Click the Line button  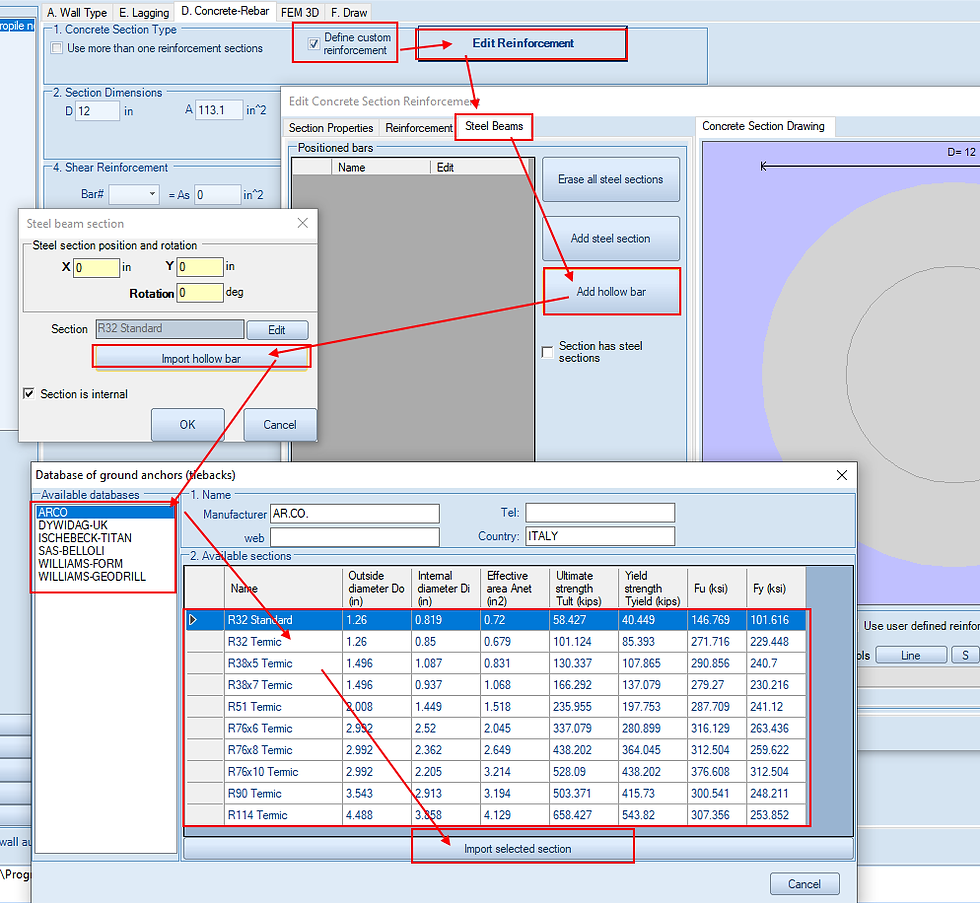[x=911, y=656]
